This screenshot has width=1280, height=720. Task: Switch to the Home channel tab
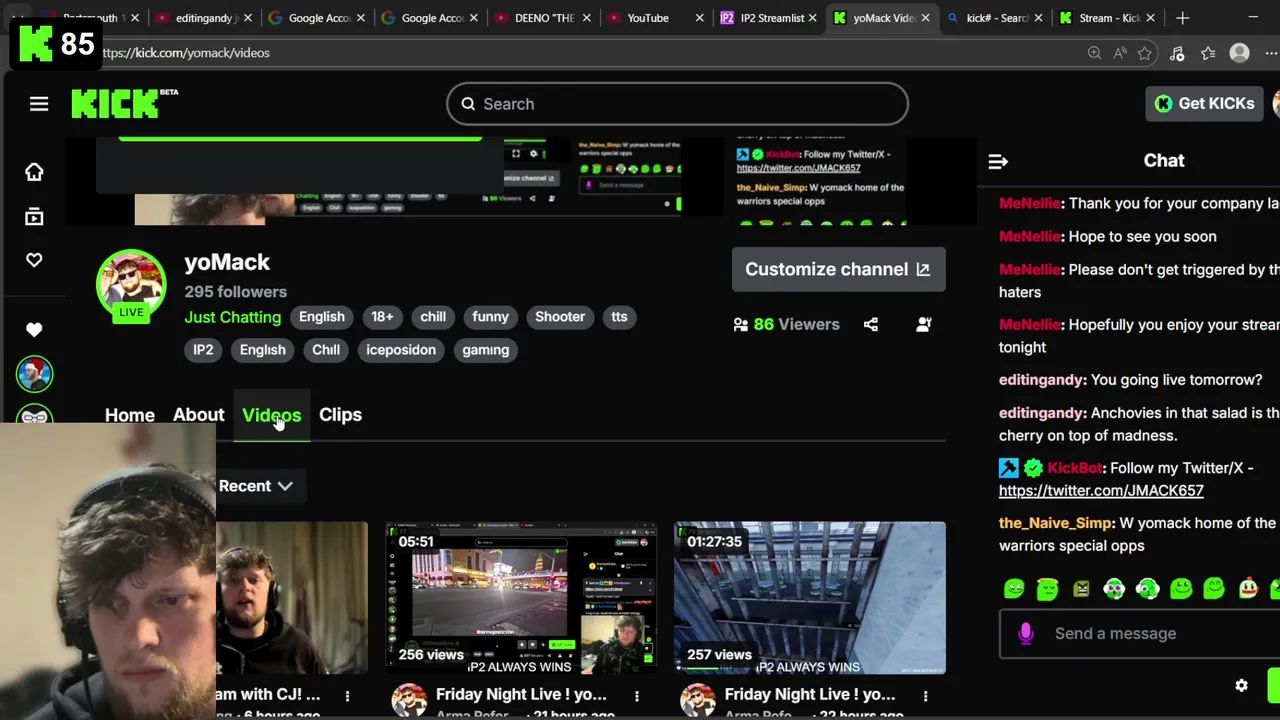pos(130,415)
